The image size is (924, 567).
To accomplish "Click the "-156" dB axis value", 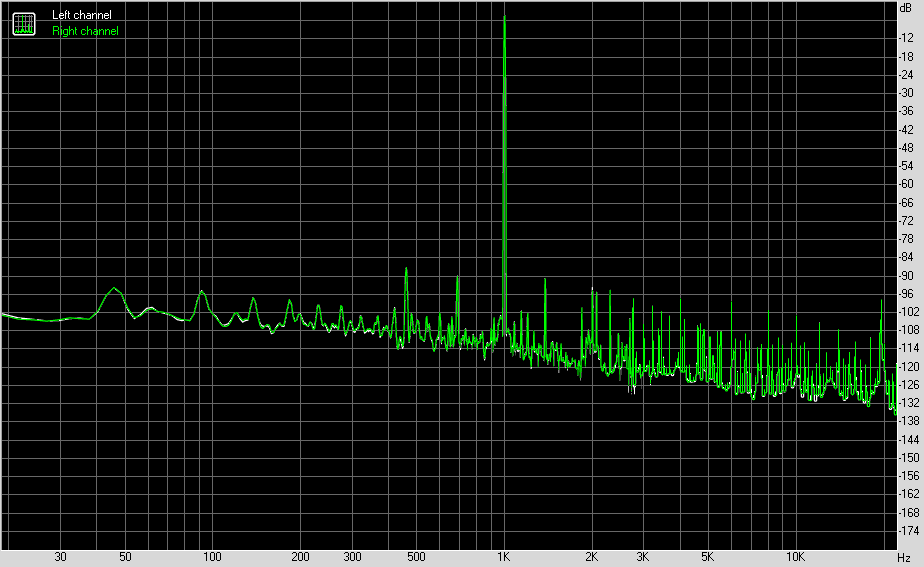I will 908,476.
